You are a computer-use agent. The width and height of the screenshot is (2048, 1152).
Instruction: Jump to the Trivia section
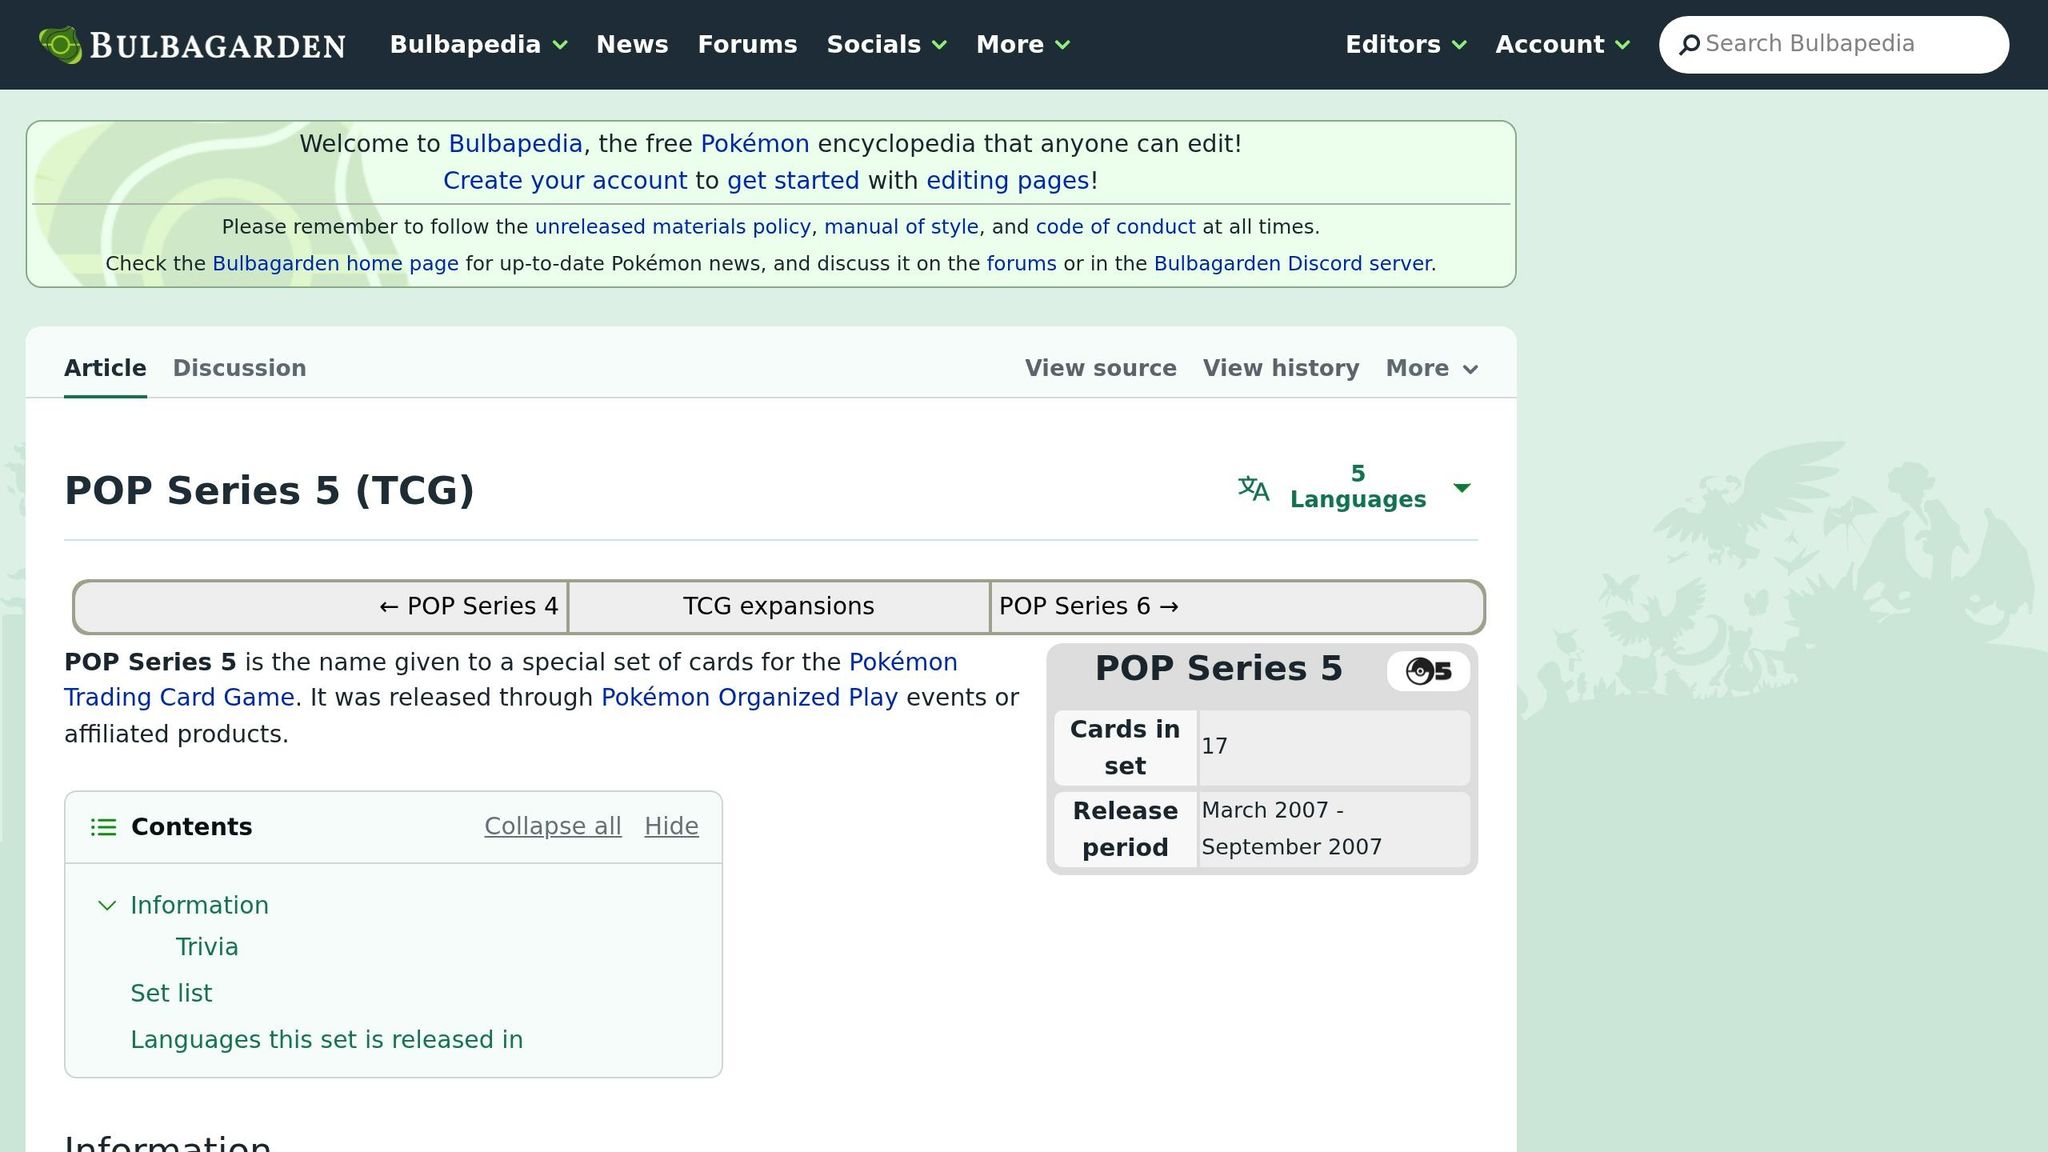point(207,947)
